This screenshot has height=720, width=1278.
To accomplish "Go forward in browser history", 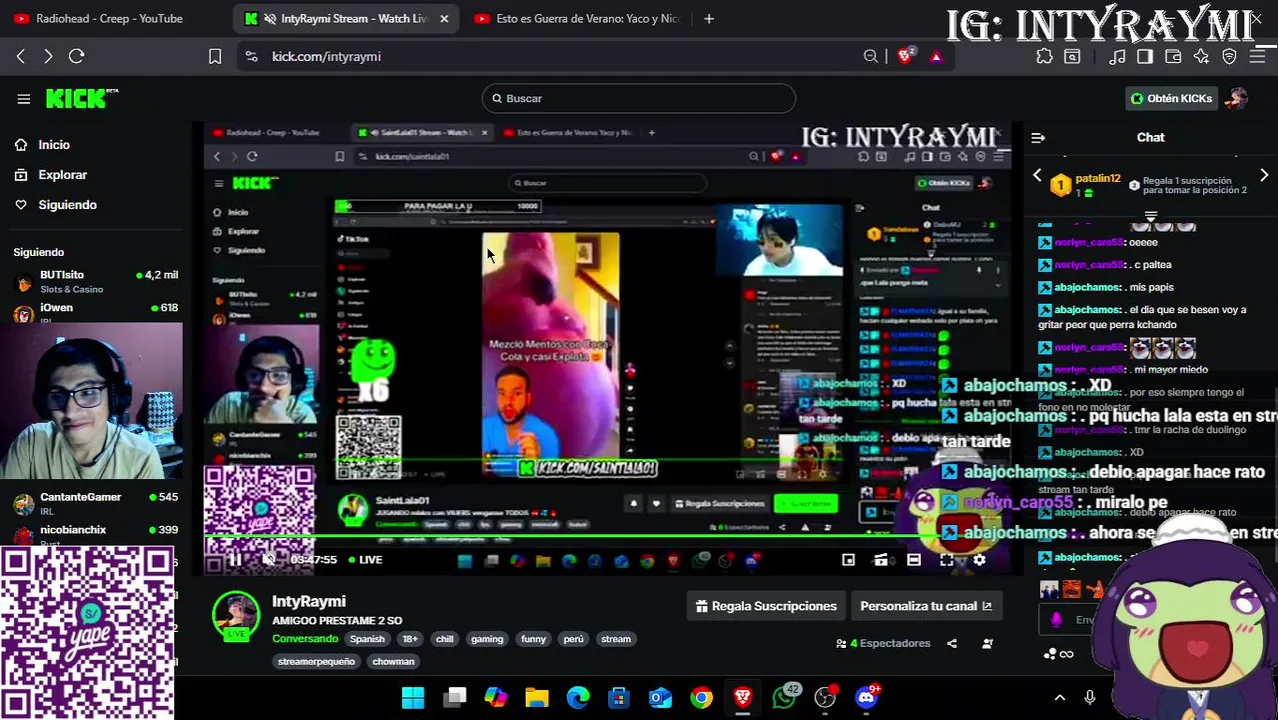I will (x=48, y=56).
